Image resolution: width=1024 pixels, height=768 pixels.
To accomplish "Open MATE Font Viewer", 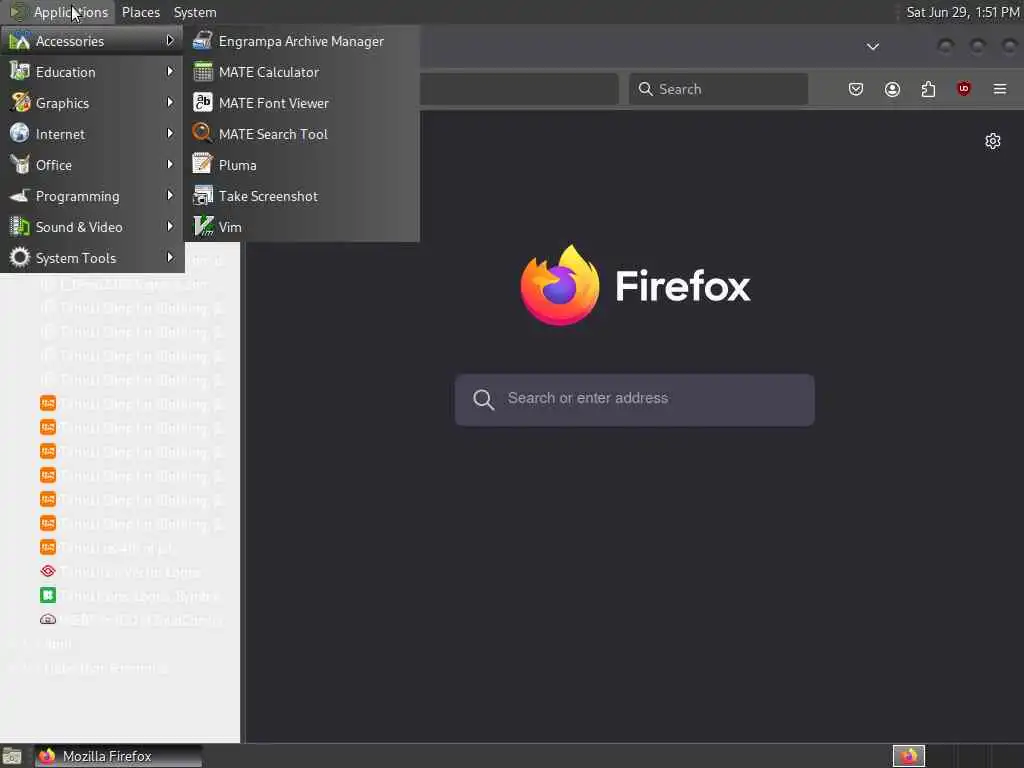I will coord(302,103).
